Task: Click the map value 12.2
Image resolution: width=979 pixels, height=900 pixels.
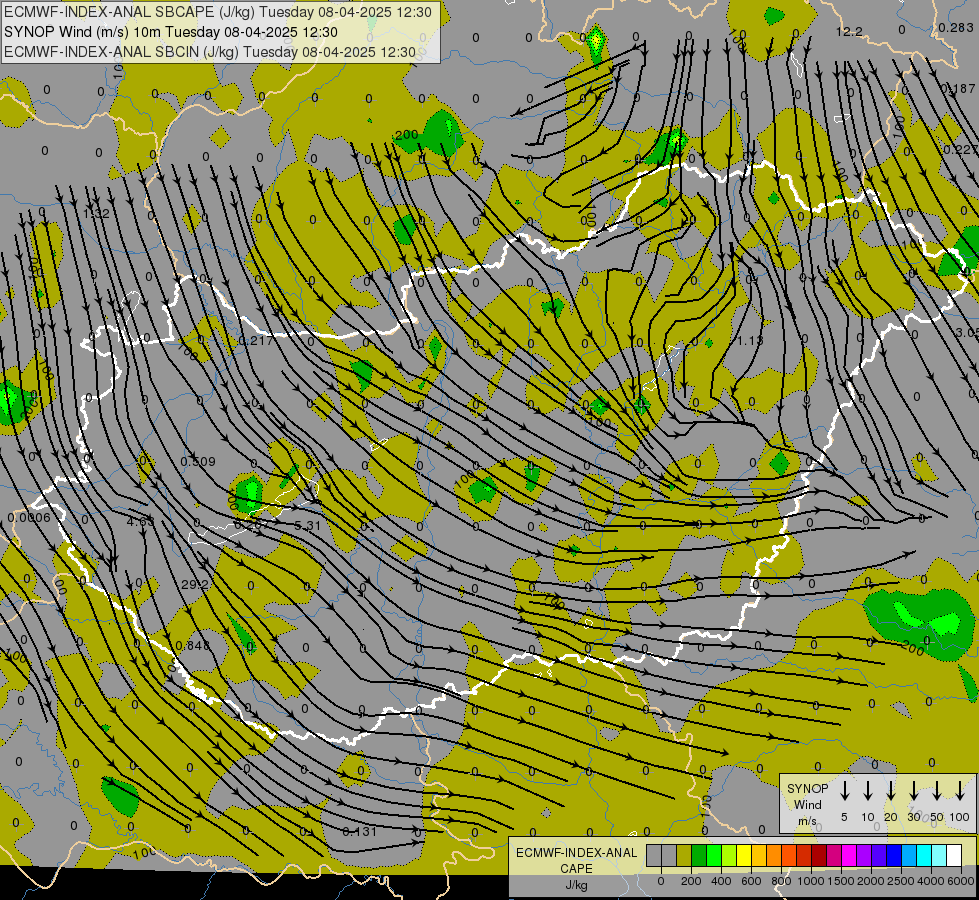Action: [849, 32]
